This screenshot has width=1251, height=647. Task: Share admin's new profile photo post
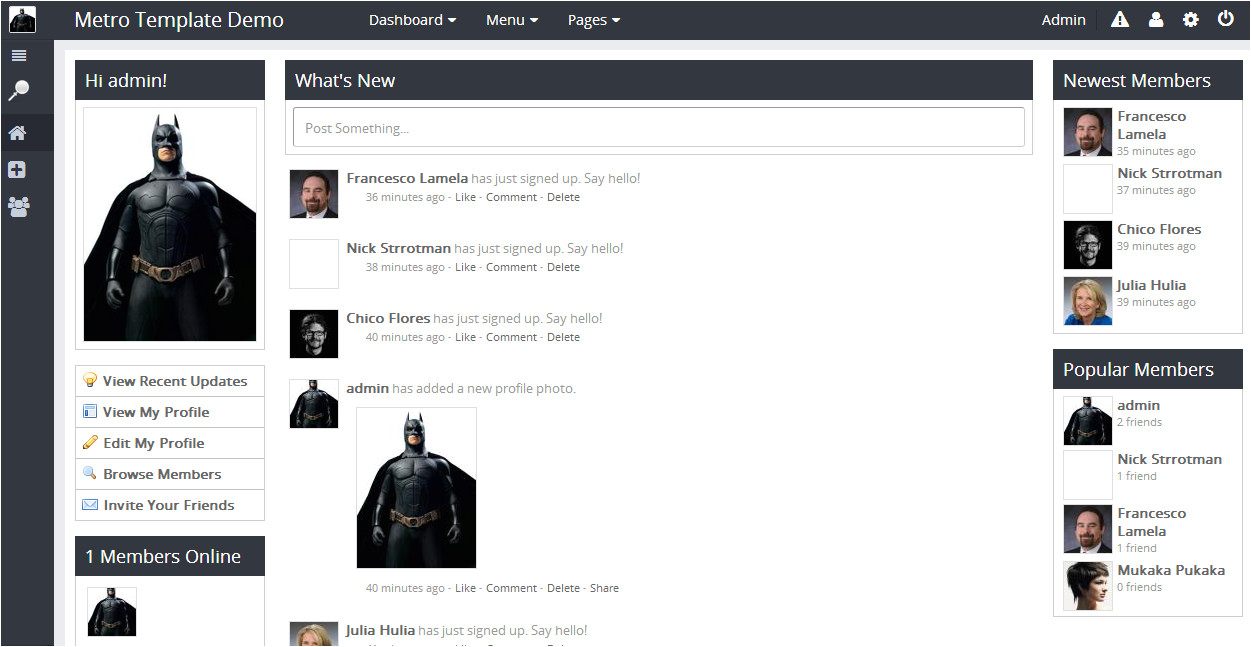point(604,588)
